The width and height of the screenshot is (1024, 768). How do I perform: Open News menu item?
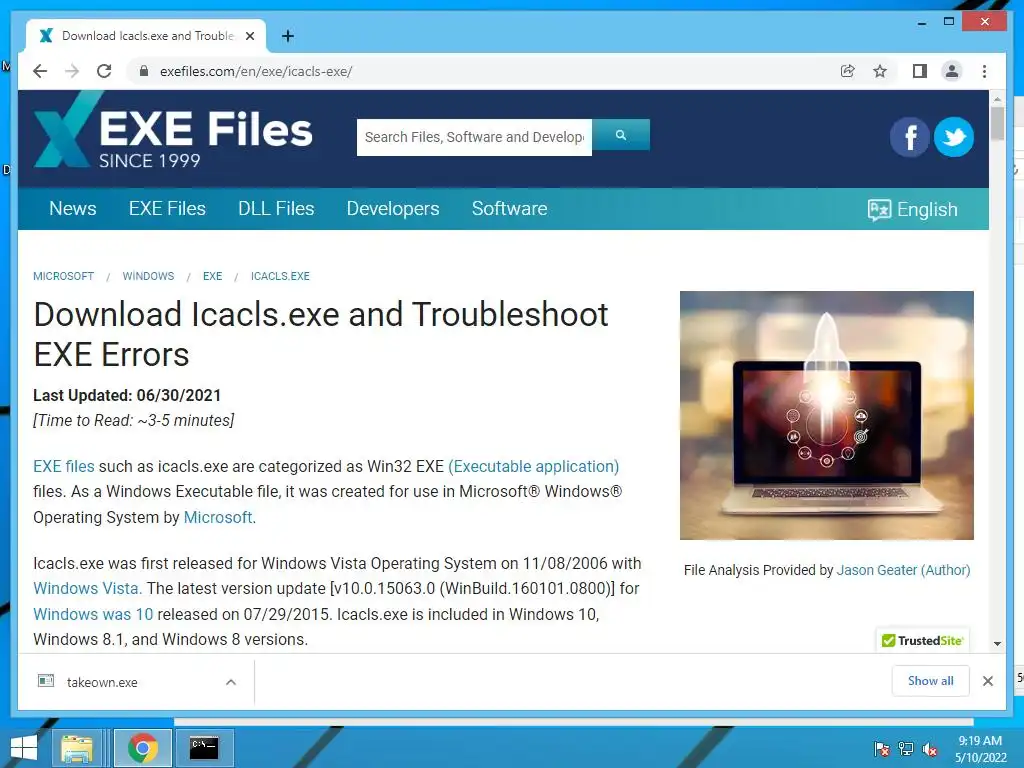72,208
